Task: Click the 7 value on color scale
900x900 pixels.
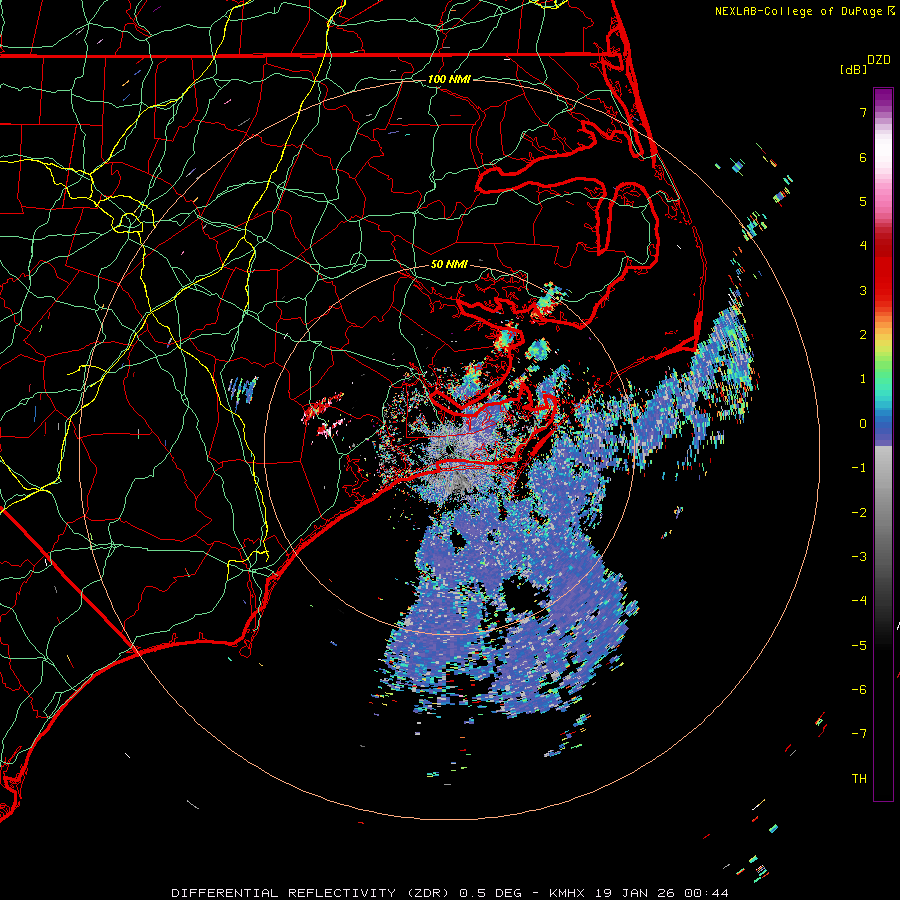Action: click(863, 112)
